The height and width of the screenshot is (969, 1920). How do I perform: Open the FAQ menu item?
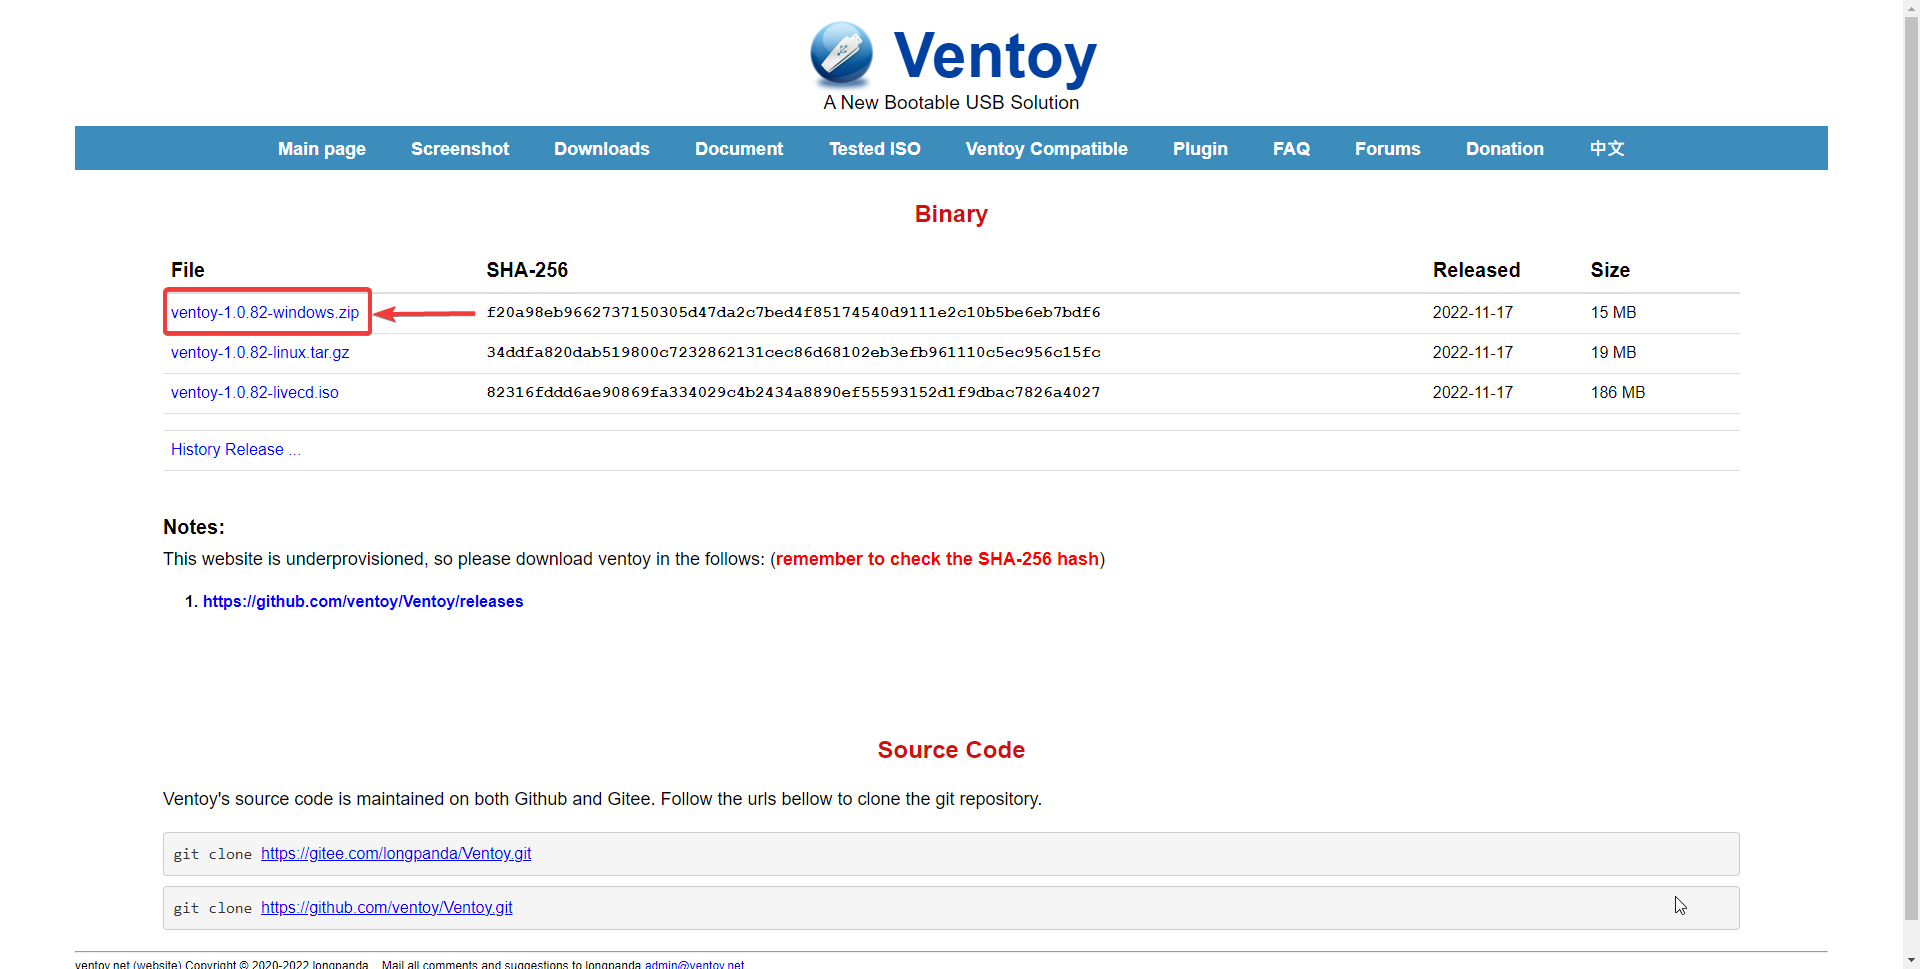(x=1291, y=149)
